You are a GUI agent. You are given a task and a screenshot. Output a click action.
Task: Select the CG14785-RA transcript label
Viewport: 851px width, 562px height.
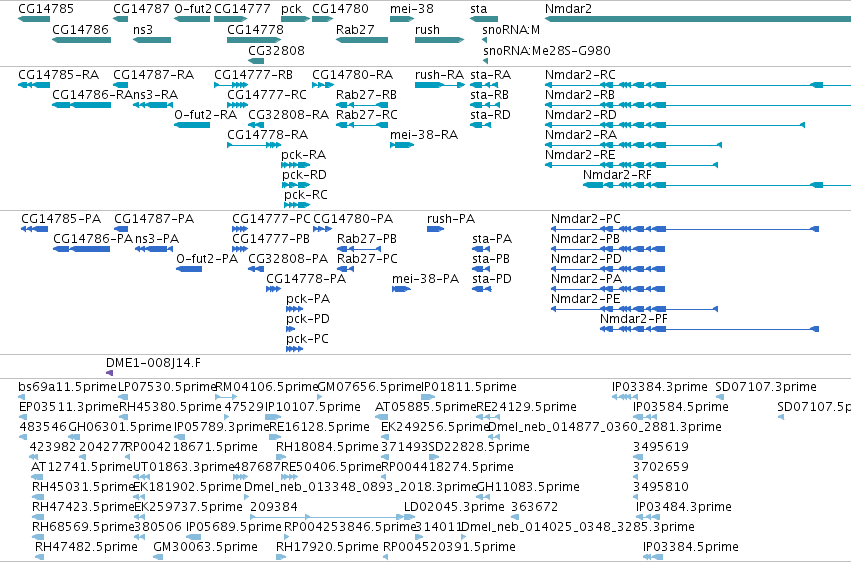pos(58,75)
